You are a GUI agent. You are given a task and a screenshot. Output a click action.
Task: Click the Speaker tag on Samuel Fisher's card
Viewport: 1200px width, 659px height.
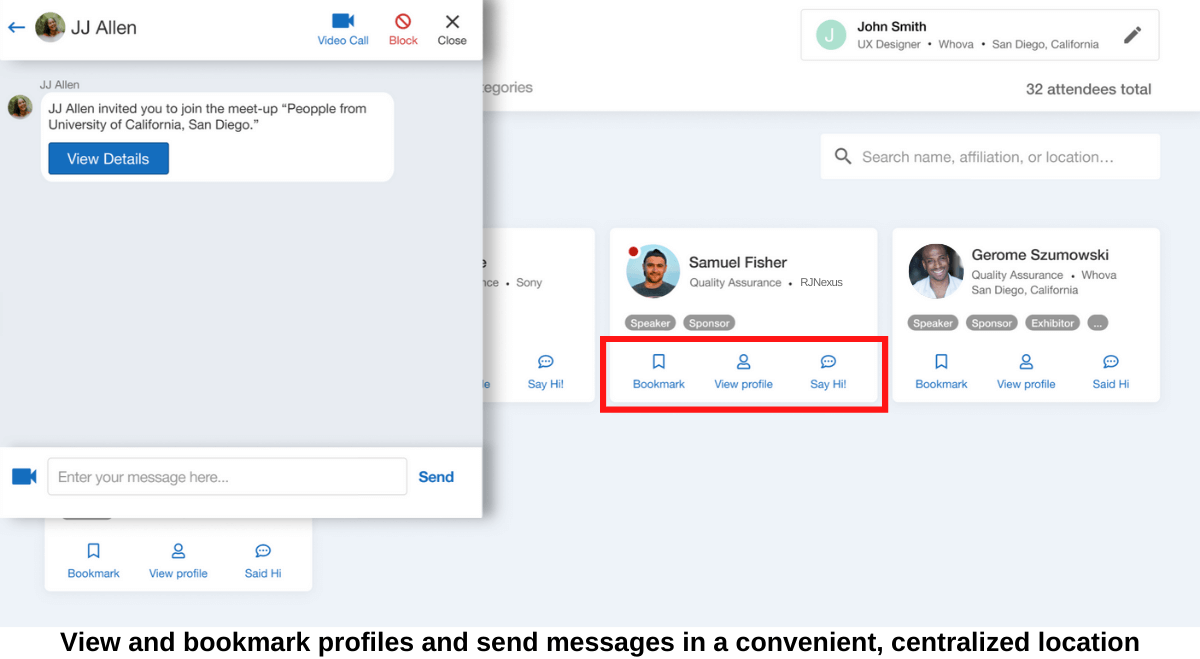coord(650,322)
